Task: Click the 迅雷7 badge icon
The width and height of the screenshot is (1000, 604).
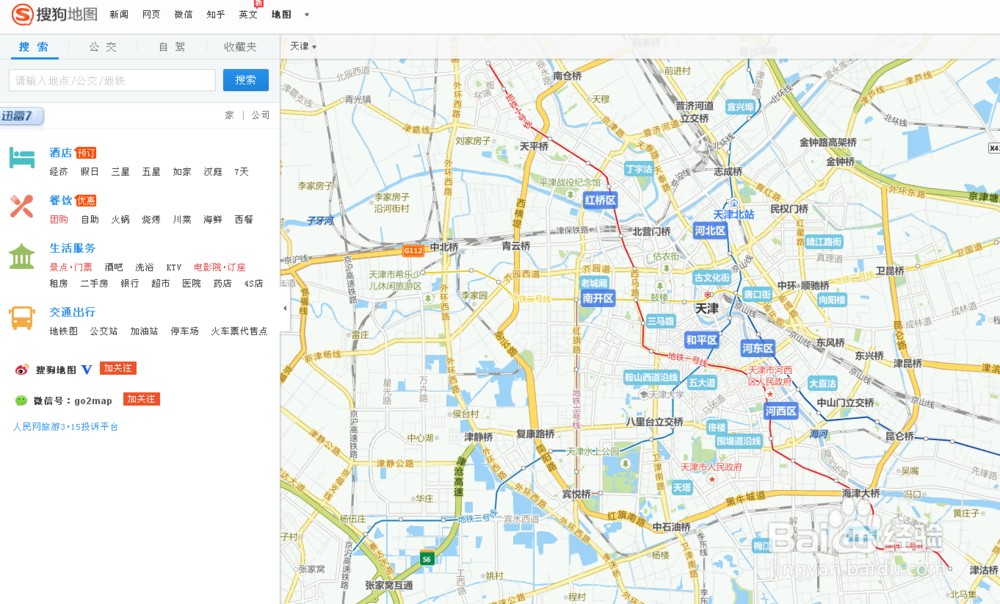Action: point(18,117)
